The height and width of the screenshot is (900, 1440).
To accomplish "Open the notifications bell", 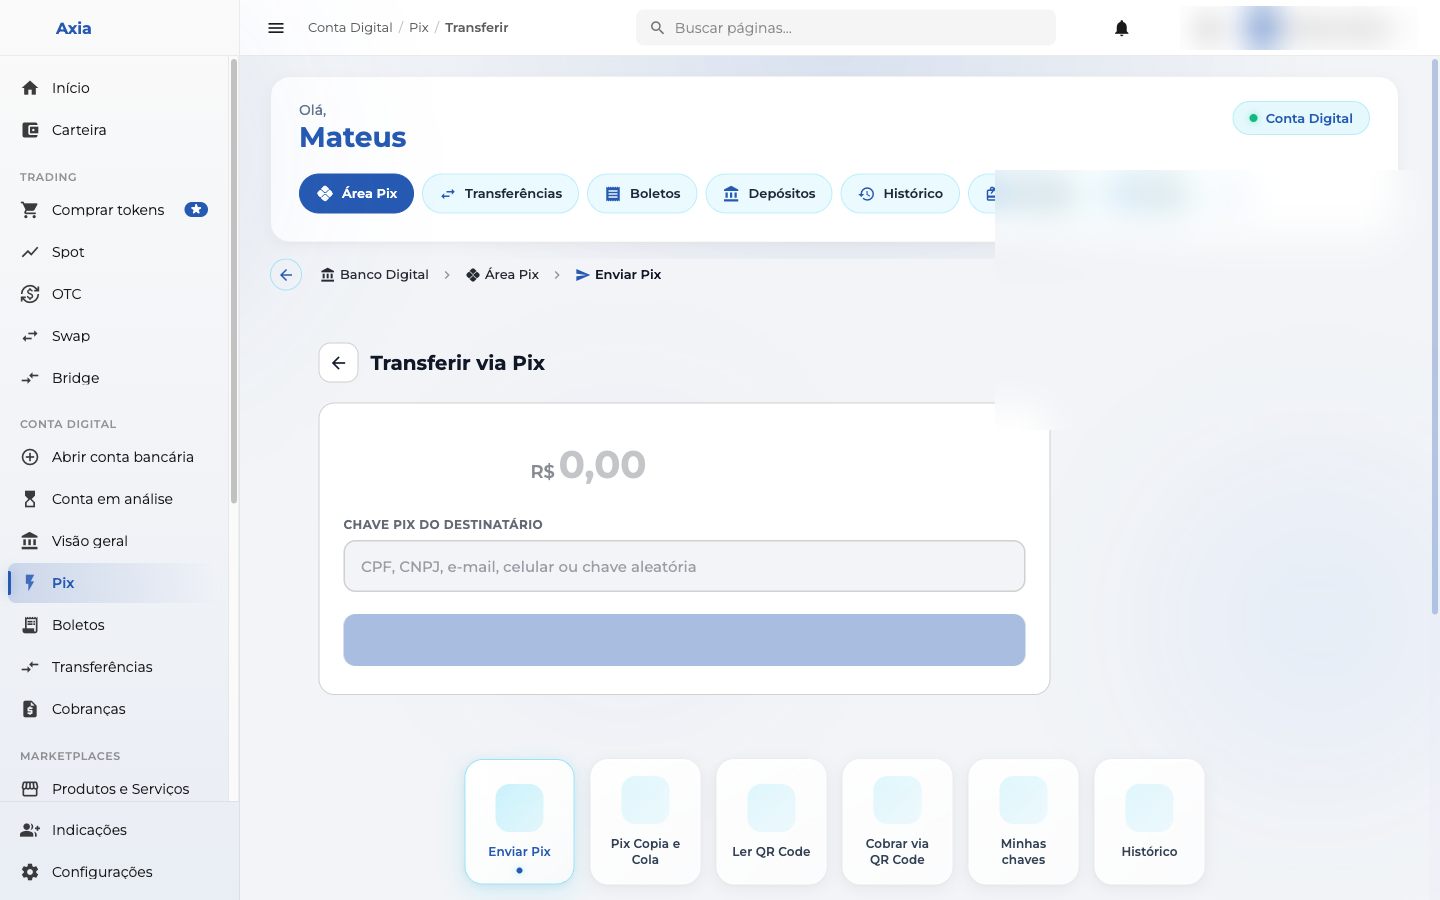I will click(x=1122, y=28).
